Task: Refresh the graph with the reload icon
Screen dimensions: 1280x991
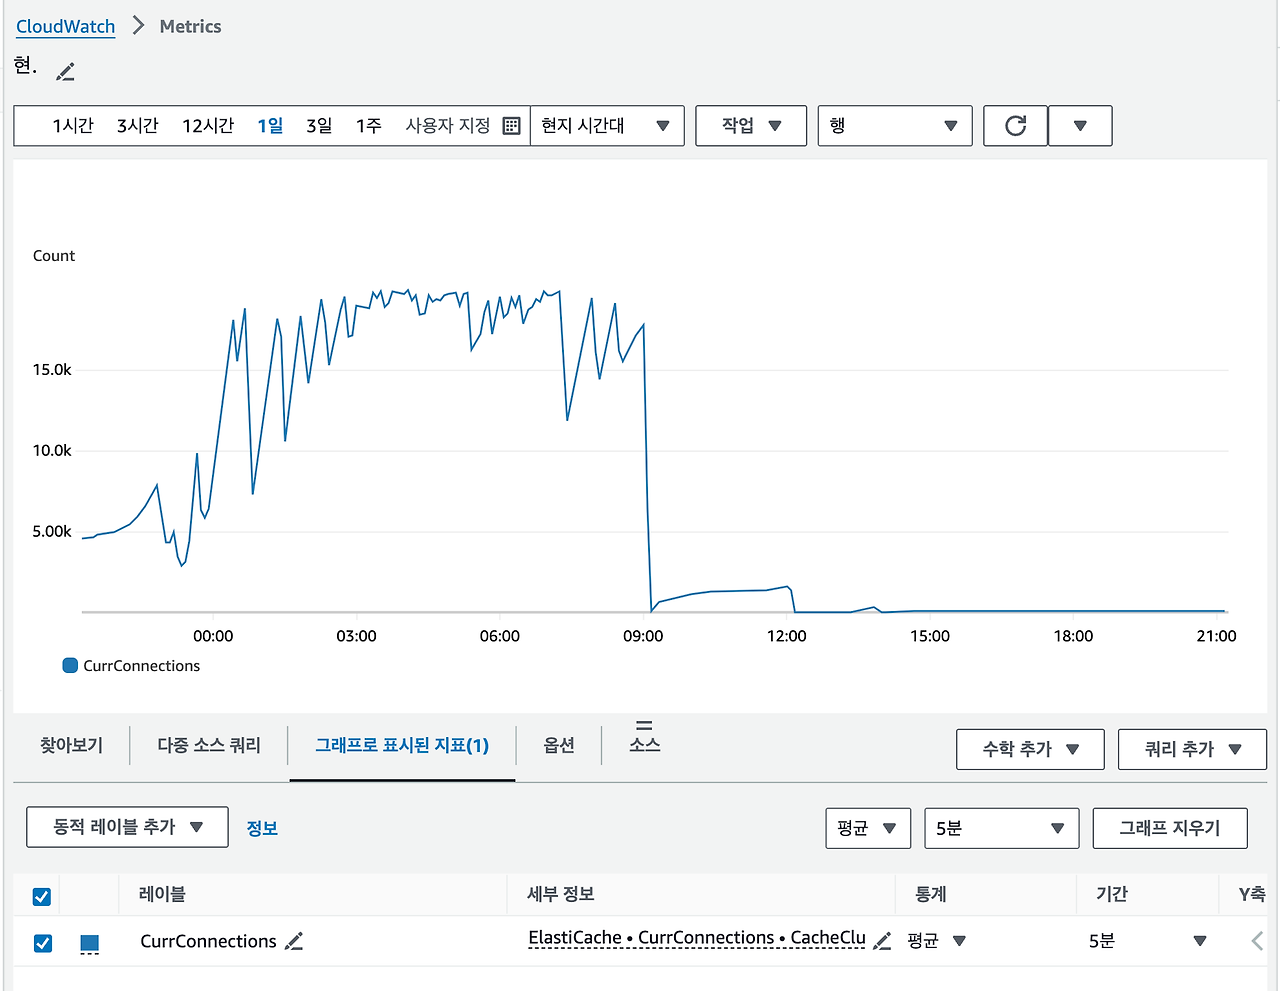Action: [1015, 126]
